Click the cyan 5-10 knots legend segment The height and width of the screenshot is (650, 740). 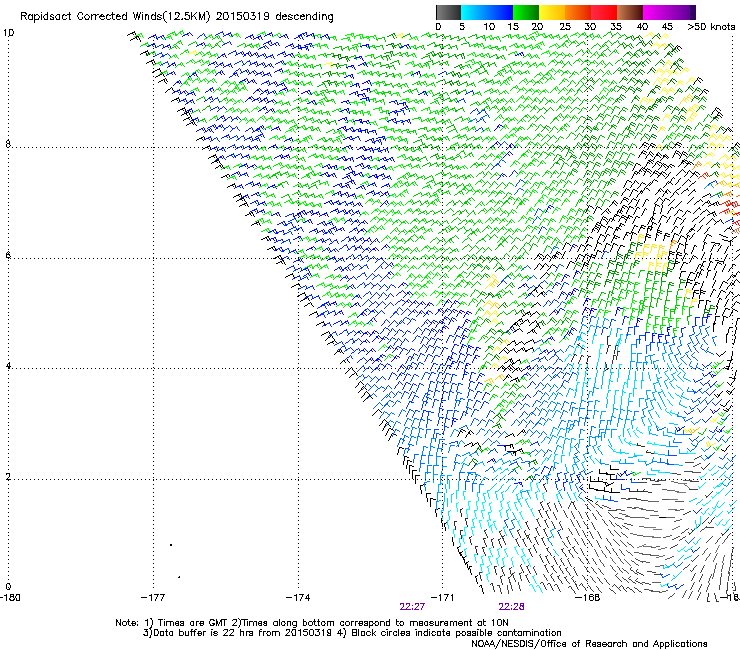pos(474,12)
